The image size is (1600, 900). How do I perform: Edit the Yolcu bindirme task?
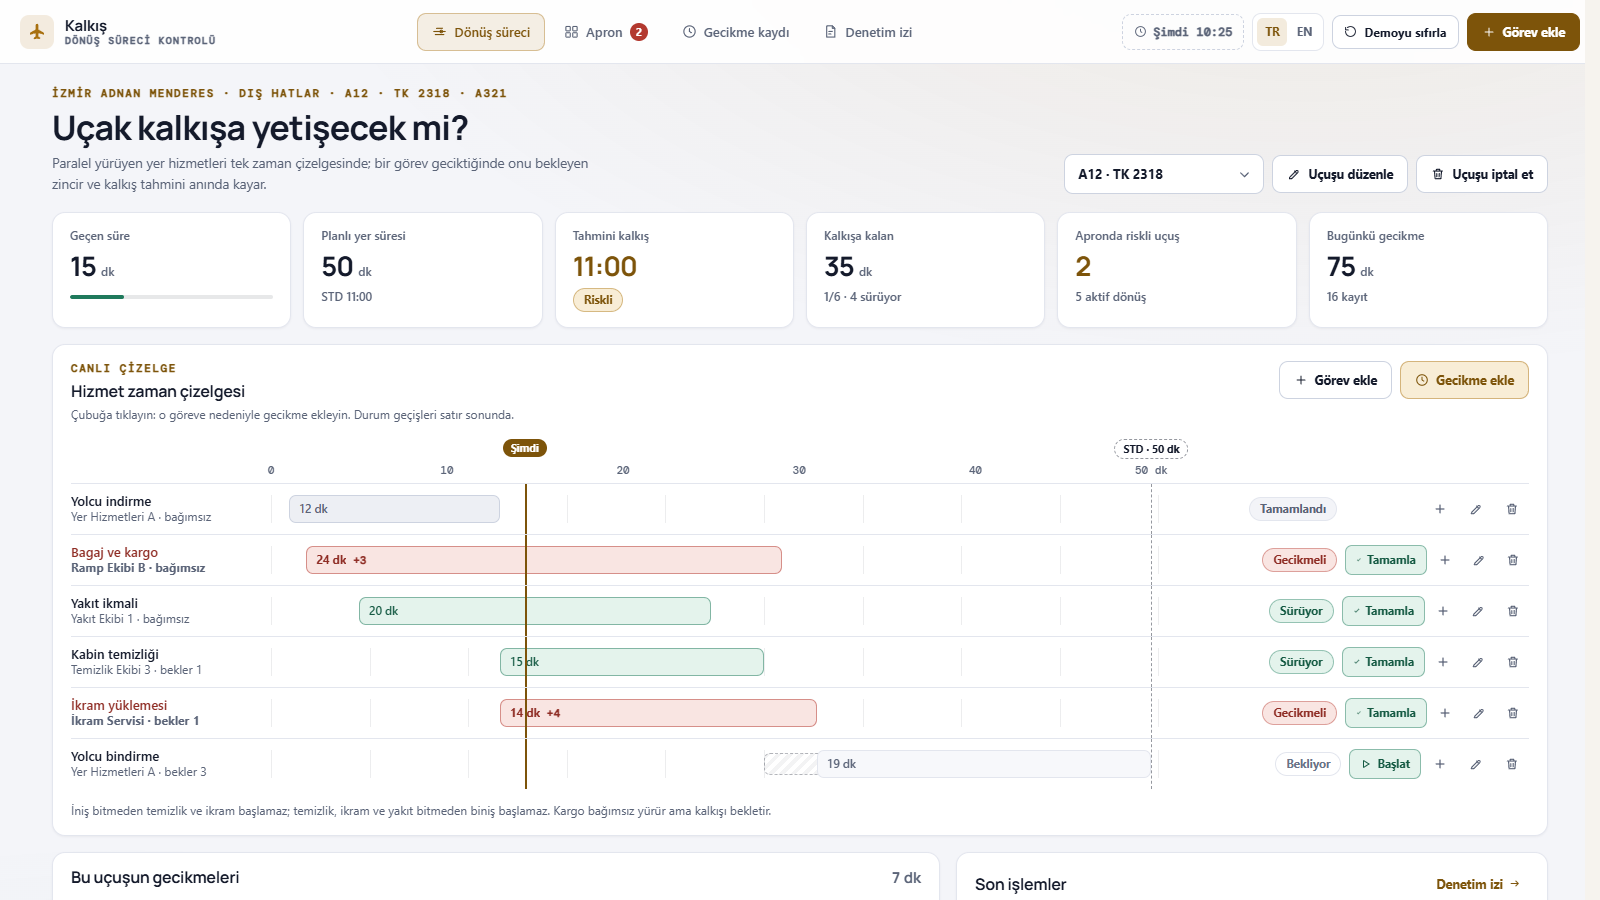(x=1476, y=764)
